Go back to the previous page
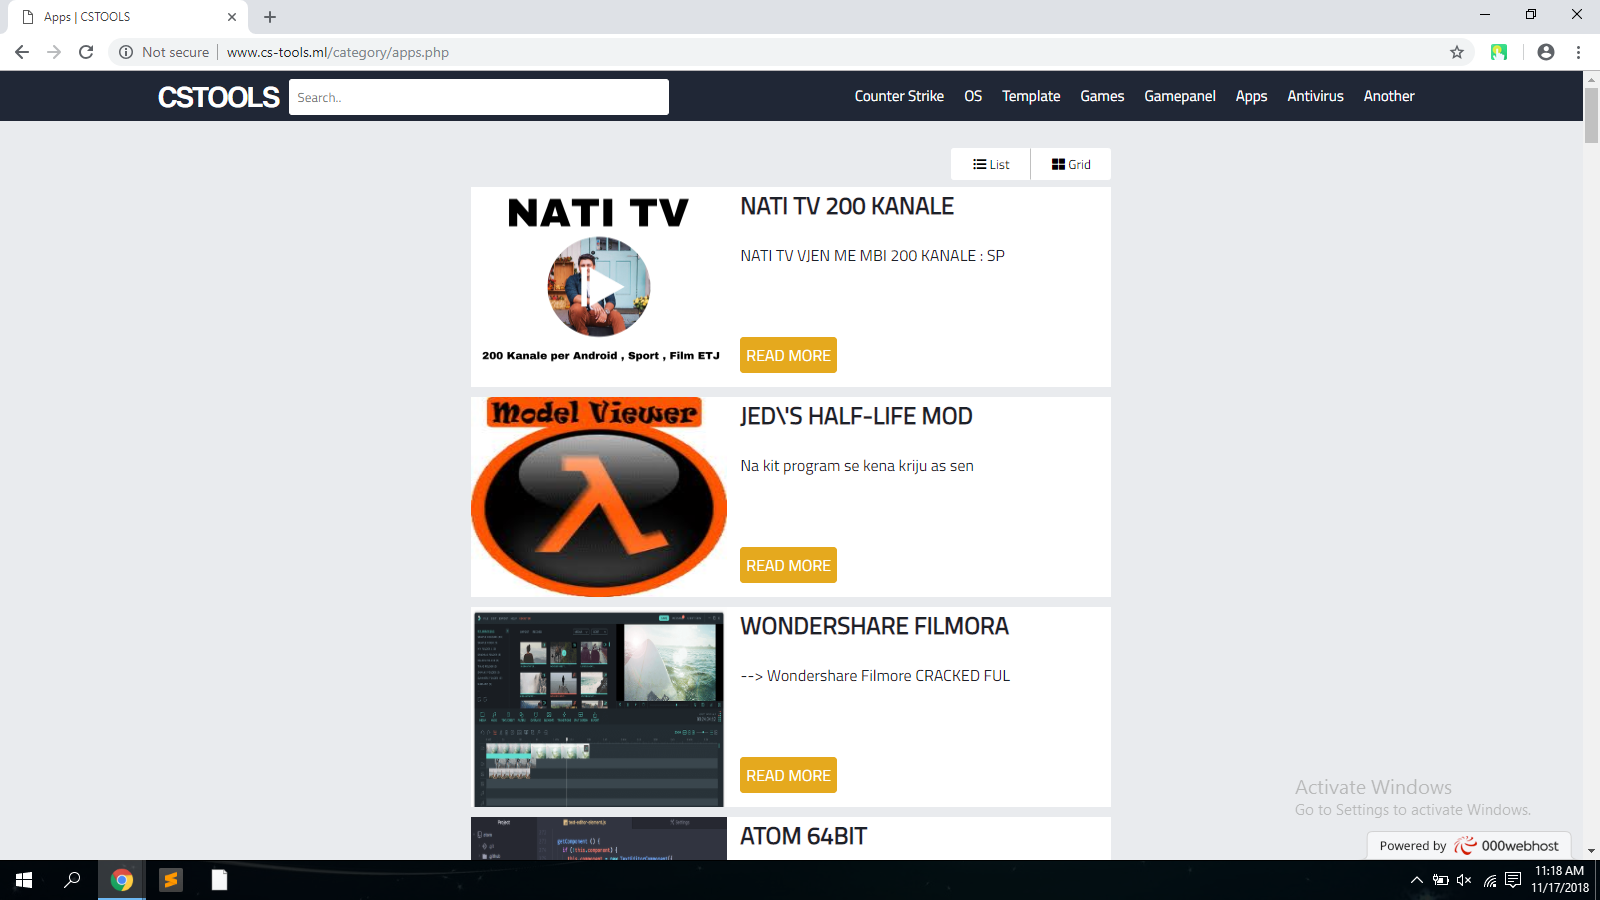 tap(22, 52)
